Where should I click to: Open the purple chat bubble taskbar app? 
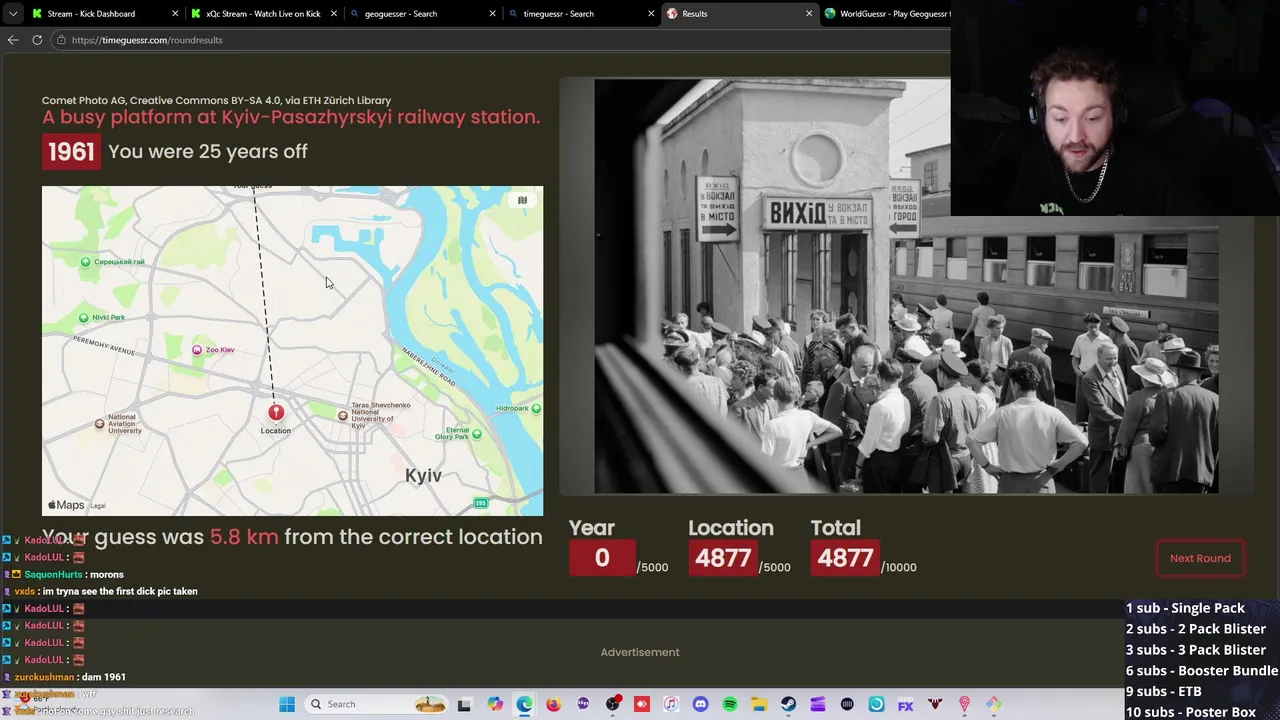(583, 704)
